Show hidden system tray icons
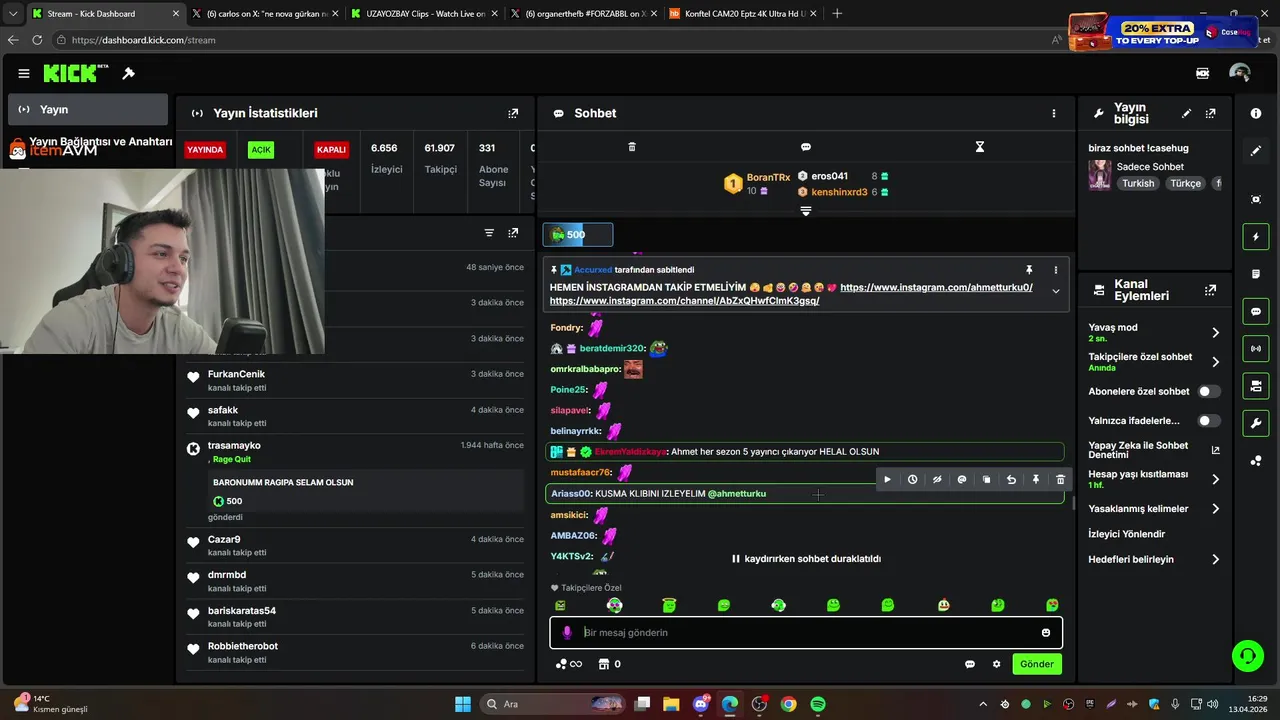 983,704
